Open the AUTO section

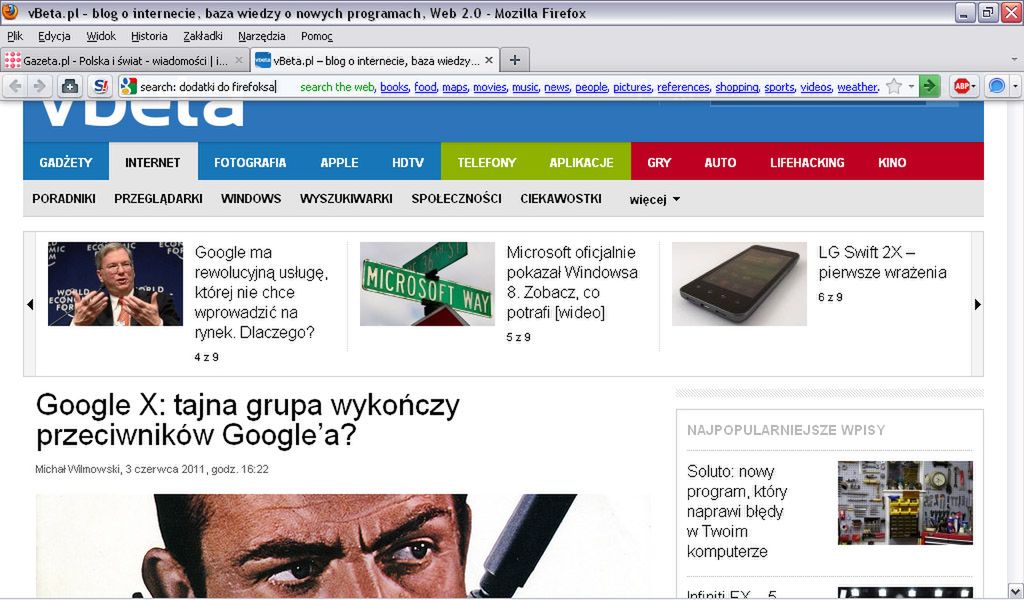click(x=720, y=162)
